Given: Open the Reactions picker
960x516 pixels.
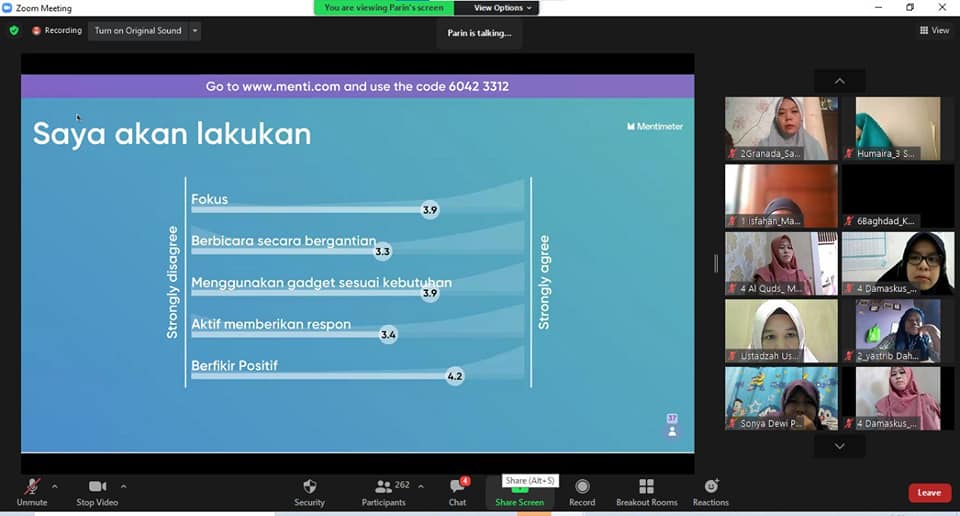Looking at the screenshot, I should tap(711, 489).
